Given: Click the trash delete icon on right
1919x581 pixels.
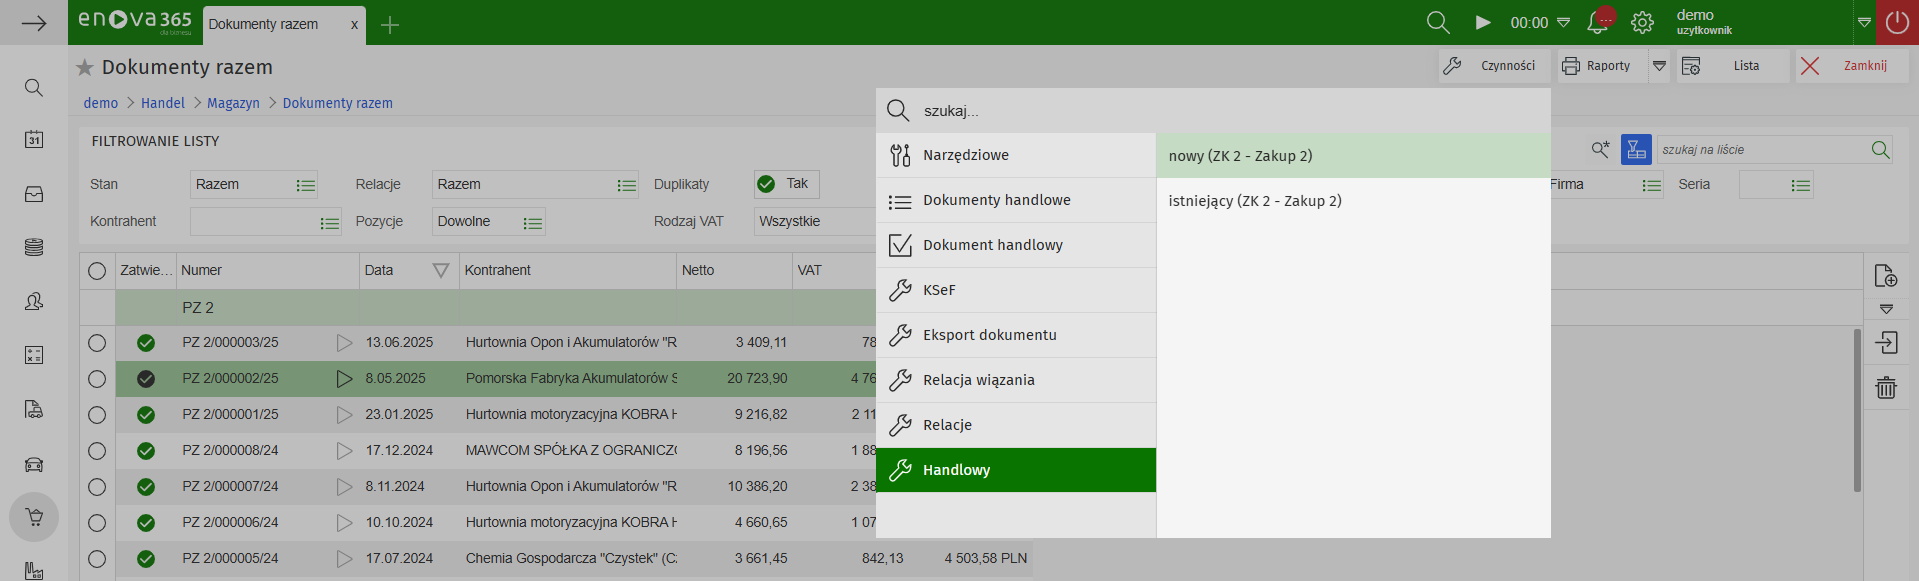Looking at the screenshot, I should pyautogui.click(x=1886, y=388).
